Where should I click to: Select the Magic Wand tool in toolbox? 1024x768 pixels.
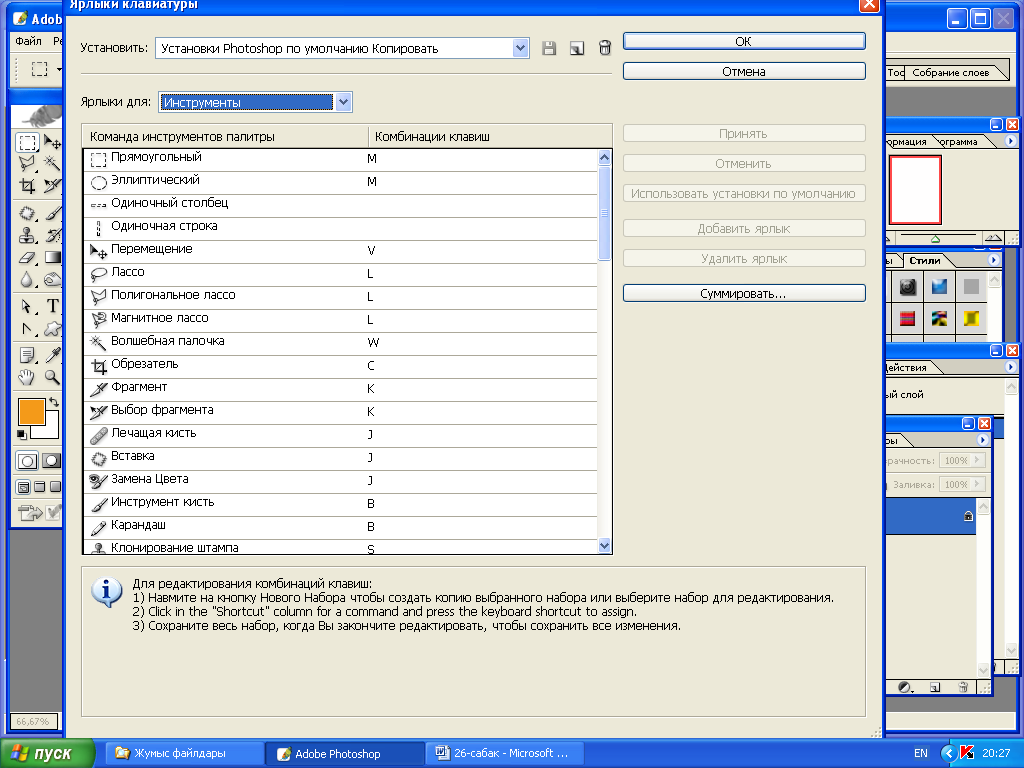click(x=52, y=163)
